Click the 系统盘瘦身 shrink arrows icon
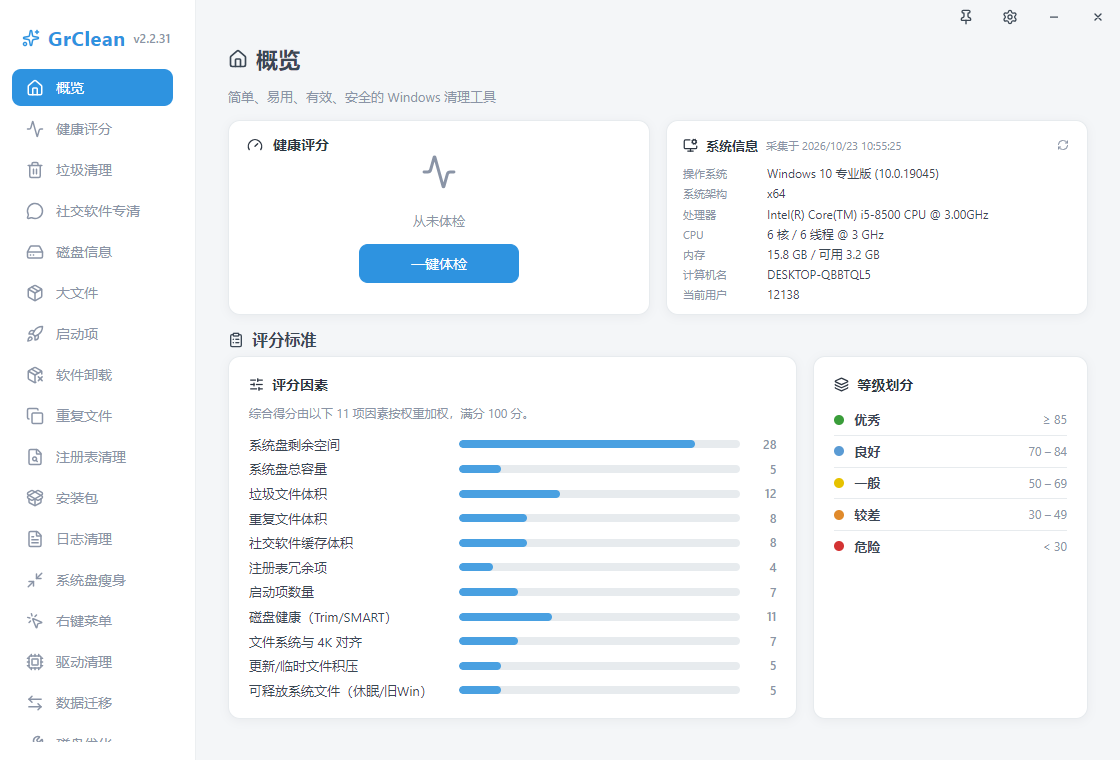This screenshot has height=760, width=1120. 35,580
